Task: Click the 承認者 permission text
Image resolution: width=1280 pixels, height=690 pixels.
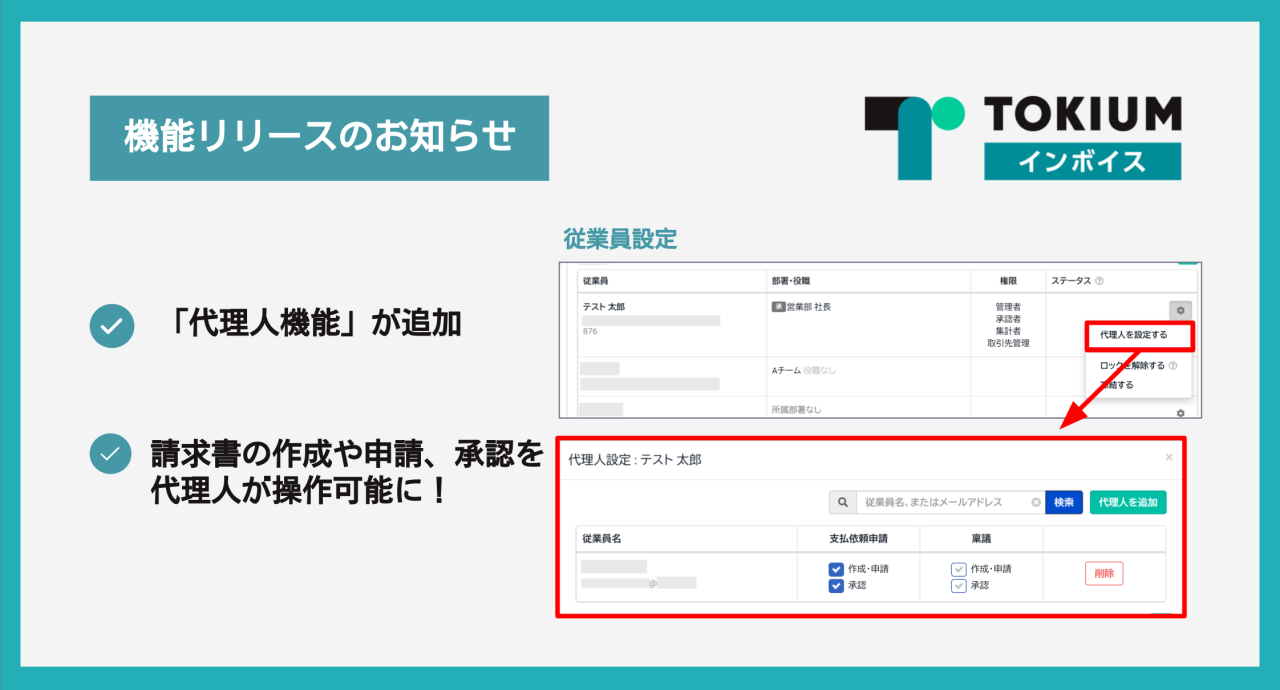Action: (x=1006, y=319)
